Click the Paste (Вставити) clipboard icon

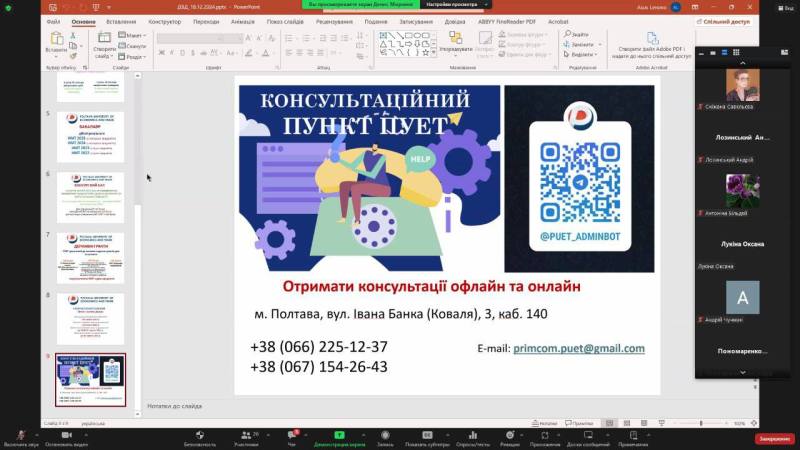coord(56,40)
